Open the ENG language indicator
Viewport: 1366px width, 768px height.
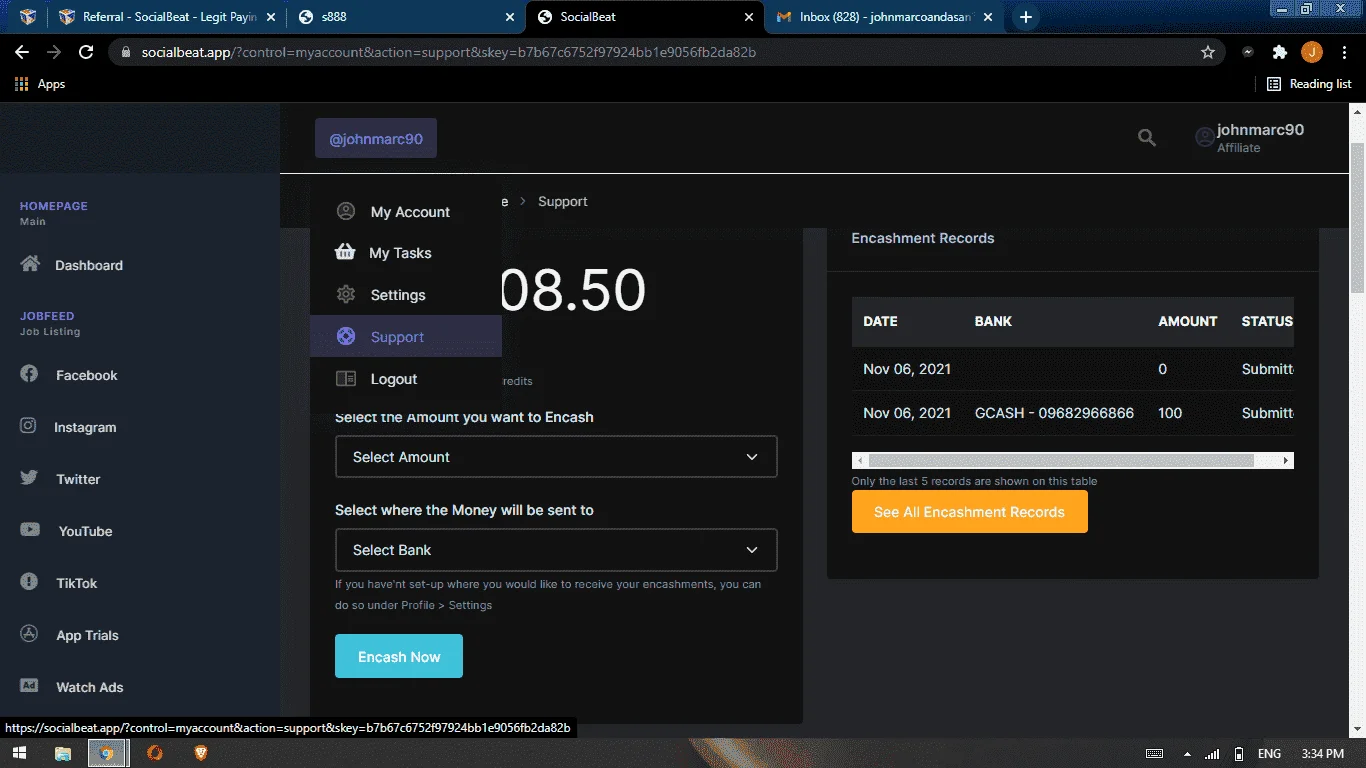click(1269, 754)
